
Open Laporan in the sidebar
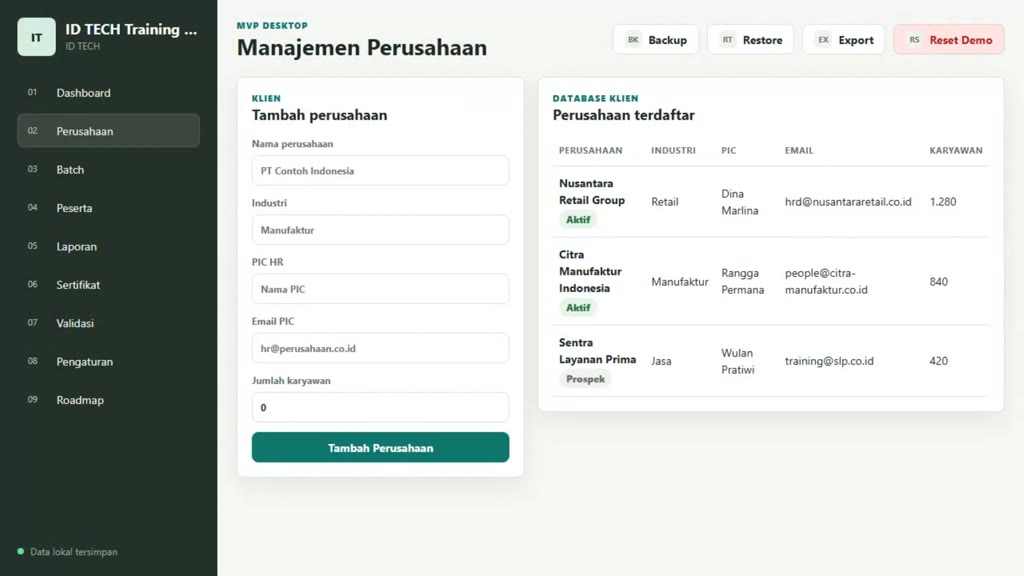[x=108, y=246]
